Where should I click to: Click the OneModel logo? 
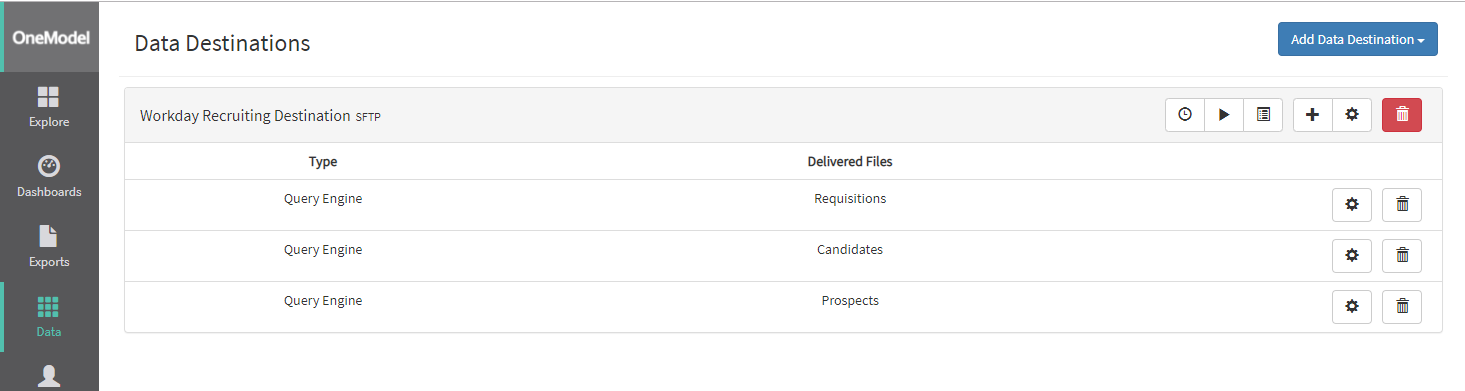click(x=51, y=37)
